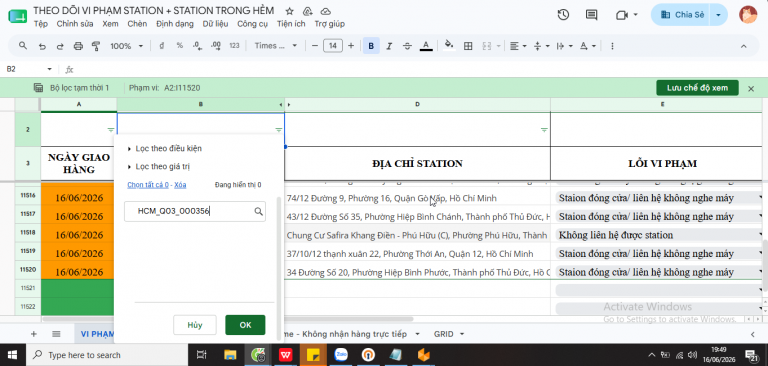Open the Tiện ích menu
The width and height of the screenshot is (768, 366).
click(291, 24)
